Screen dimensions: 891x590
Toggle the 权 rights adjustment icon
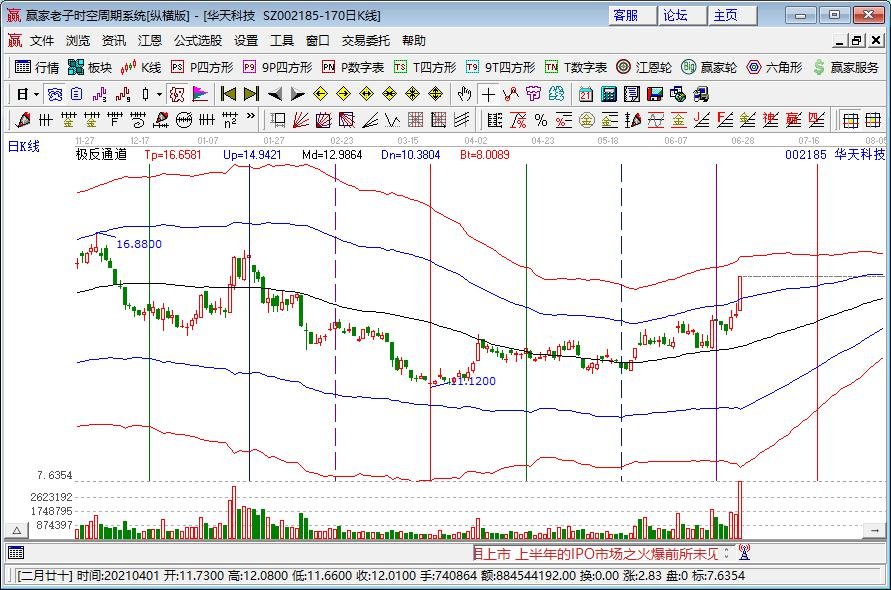[177, 94]
